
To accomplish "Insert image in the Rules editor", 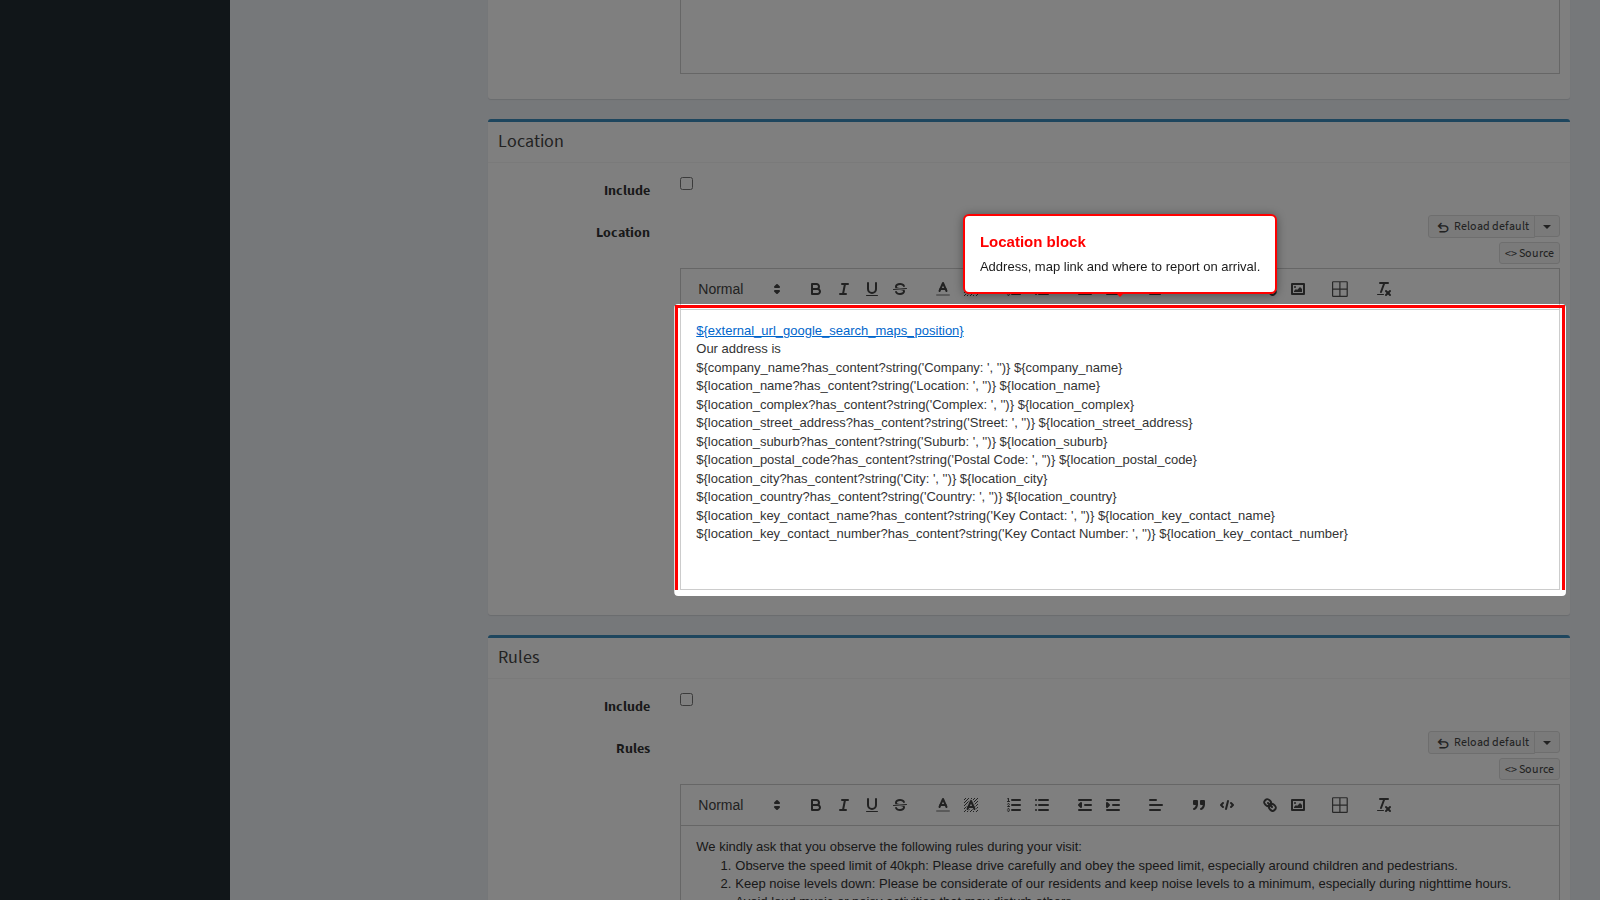I will [x=1298, y=805].
